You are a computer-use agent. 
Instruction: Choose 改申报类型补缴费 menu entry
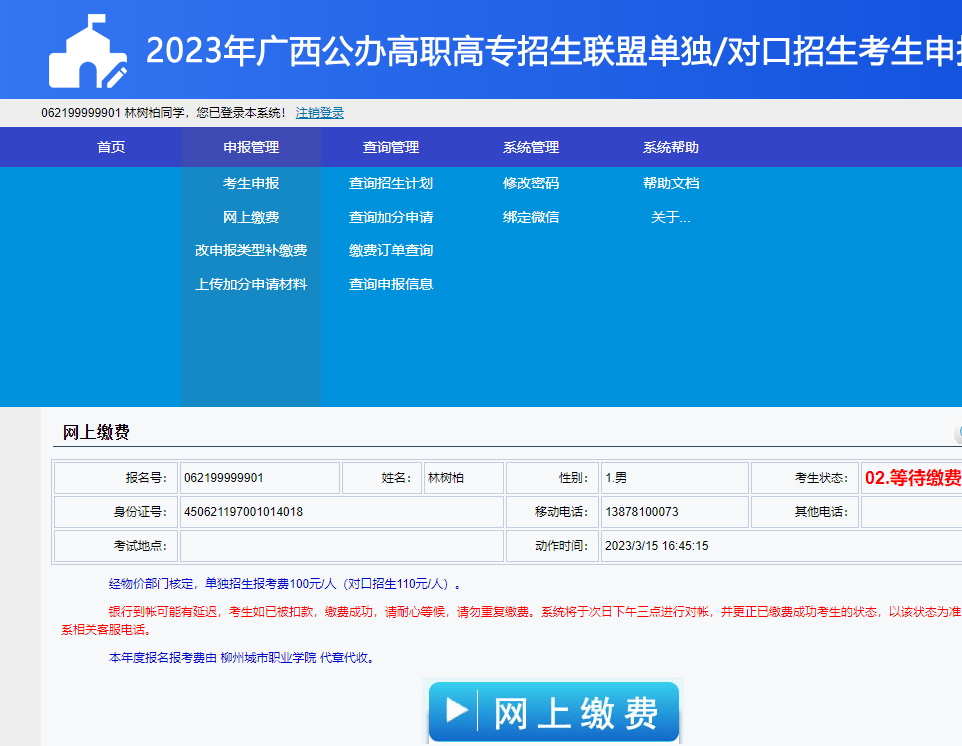click(251, 250)
